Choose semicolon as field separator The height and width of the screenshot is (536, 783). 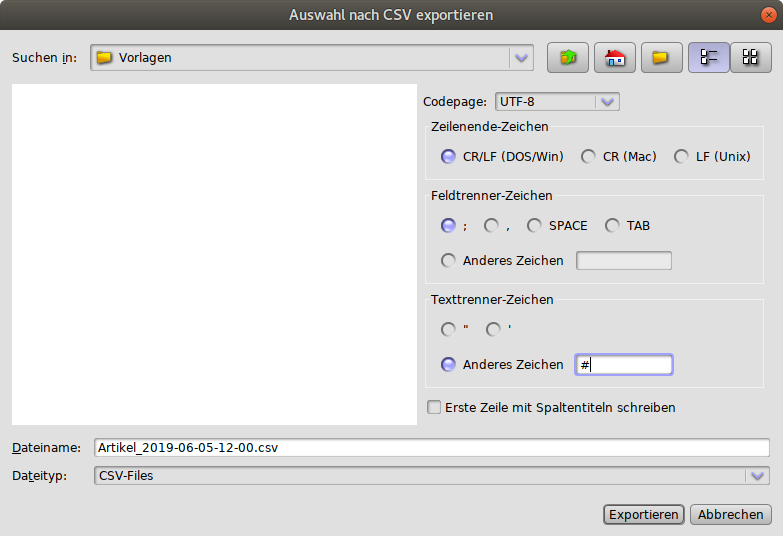448,226
